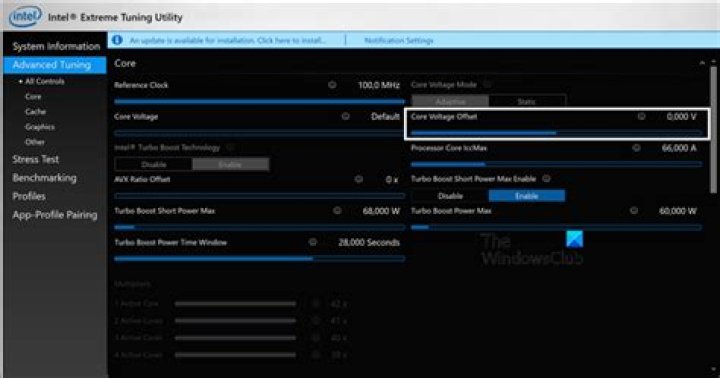Select Cache under Advanced Tuning
720x378 pixels.
click(x=35, y=112)
